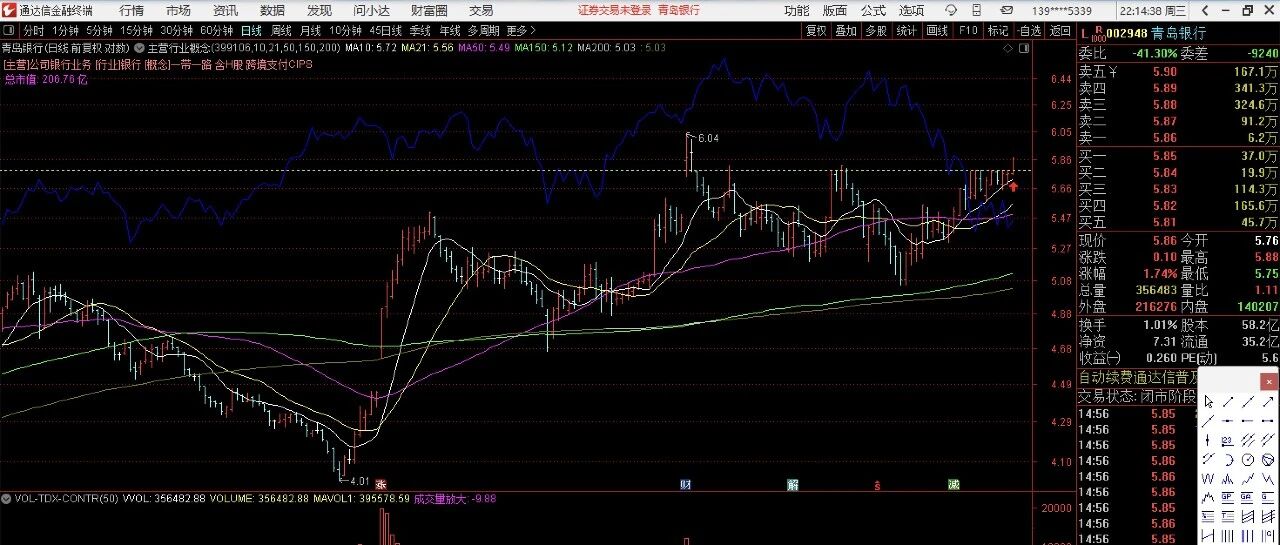Image resolution: width=1280 pixels, height=545 pixels.
Task: Choose the W-wave pattern drawing tool
Action: [1208, 478]
